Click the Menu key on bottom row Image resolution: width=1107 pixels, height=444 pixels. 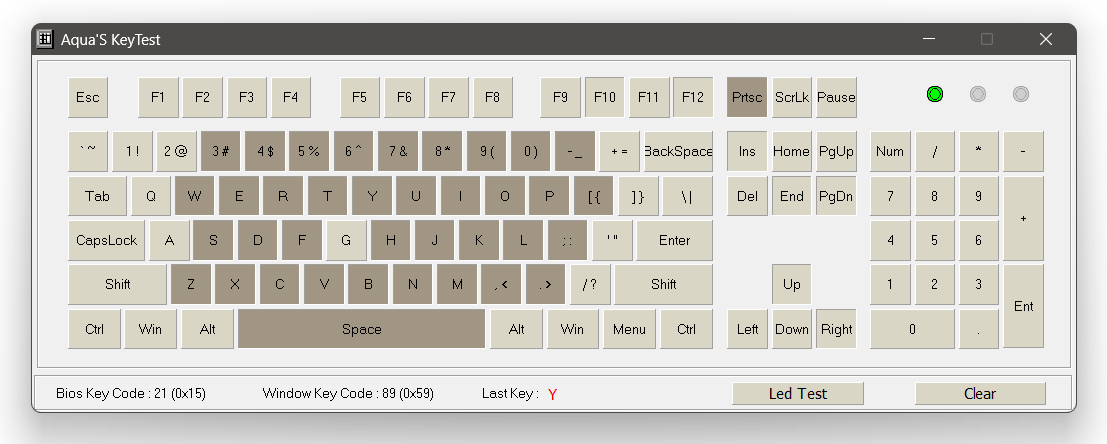(x=629, y=329)
